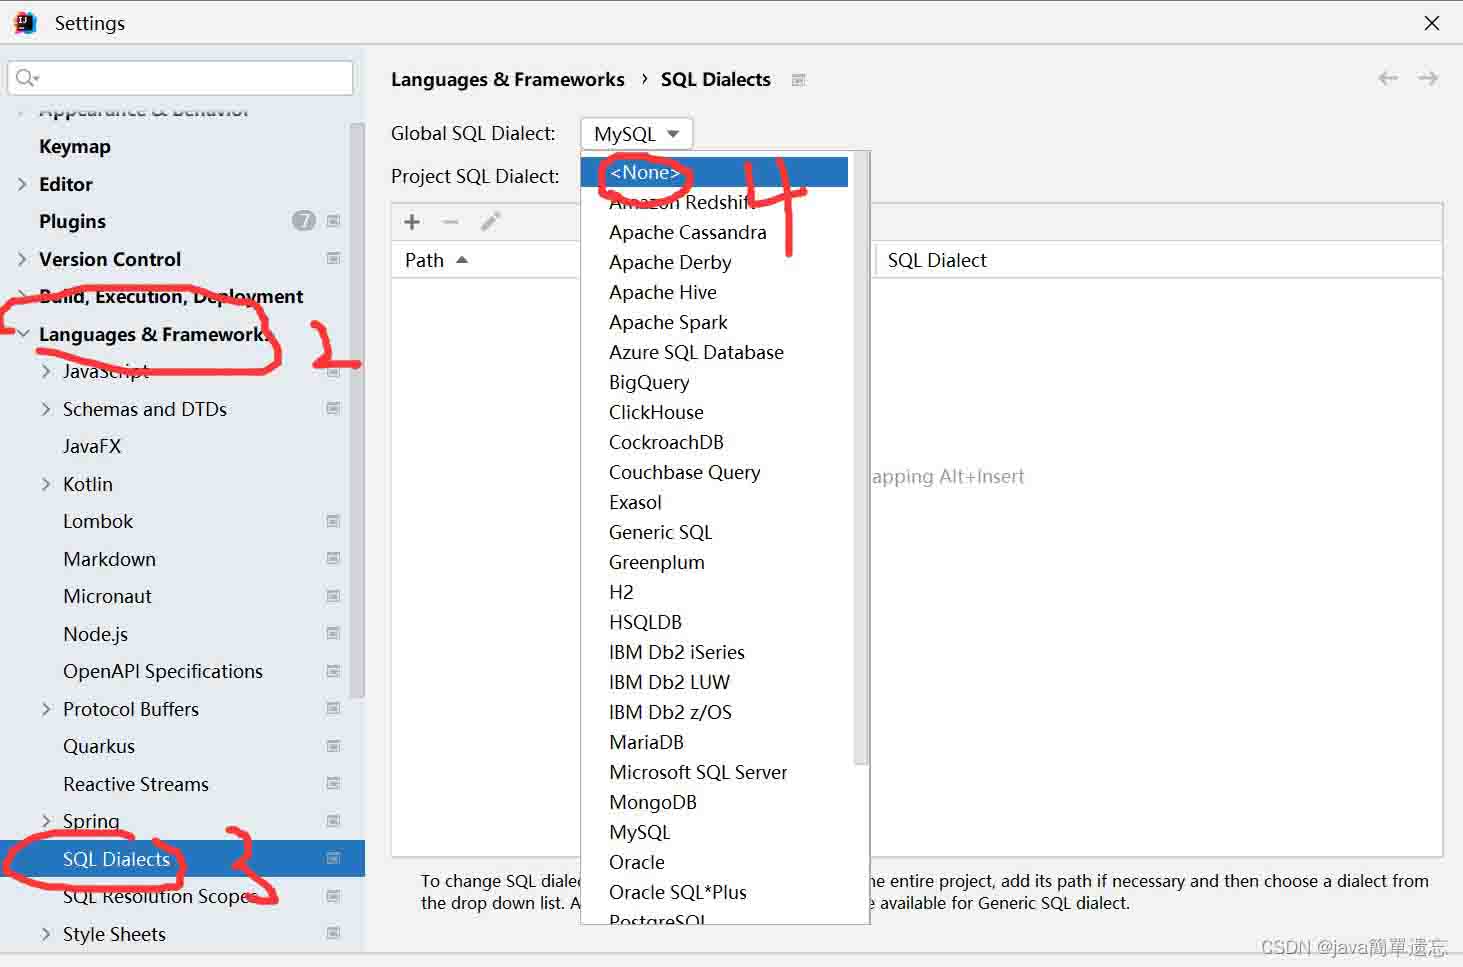This screenshot has width=1463, height=967.
Task: Click the add mapping plus icon
Action: pyautogui.click(x=412, y=222)
